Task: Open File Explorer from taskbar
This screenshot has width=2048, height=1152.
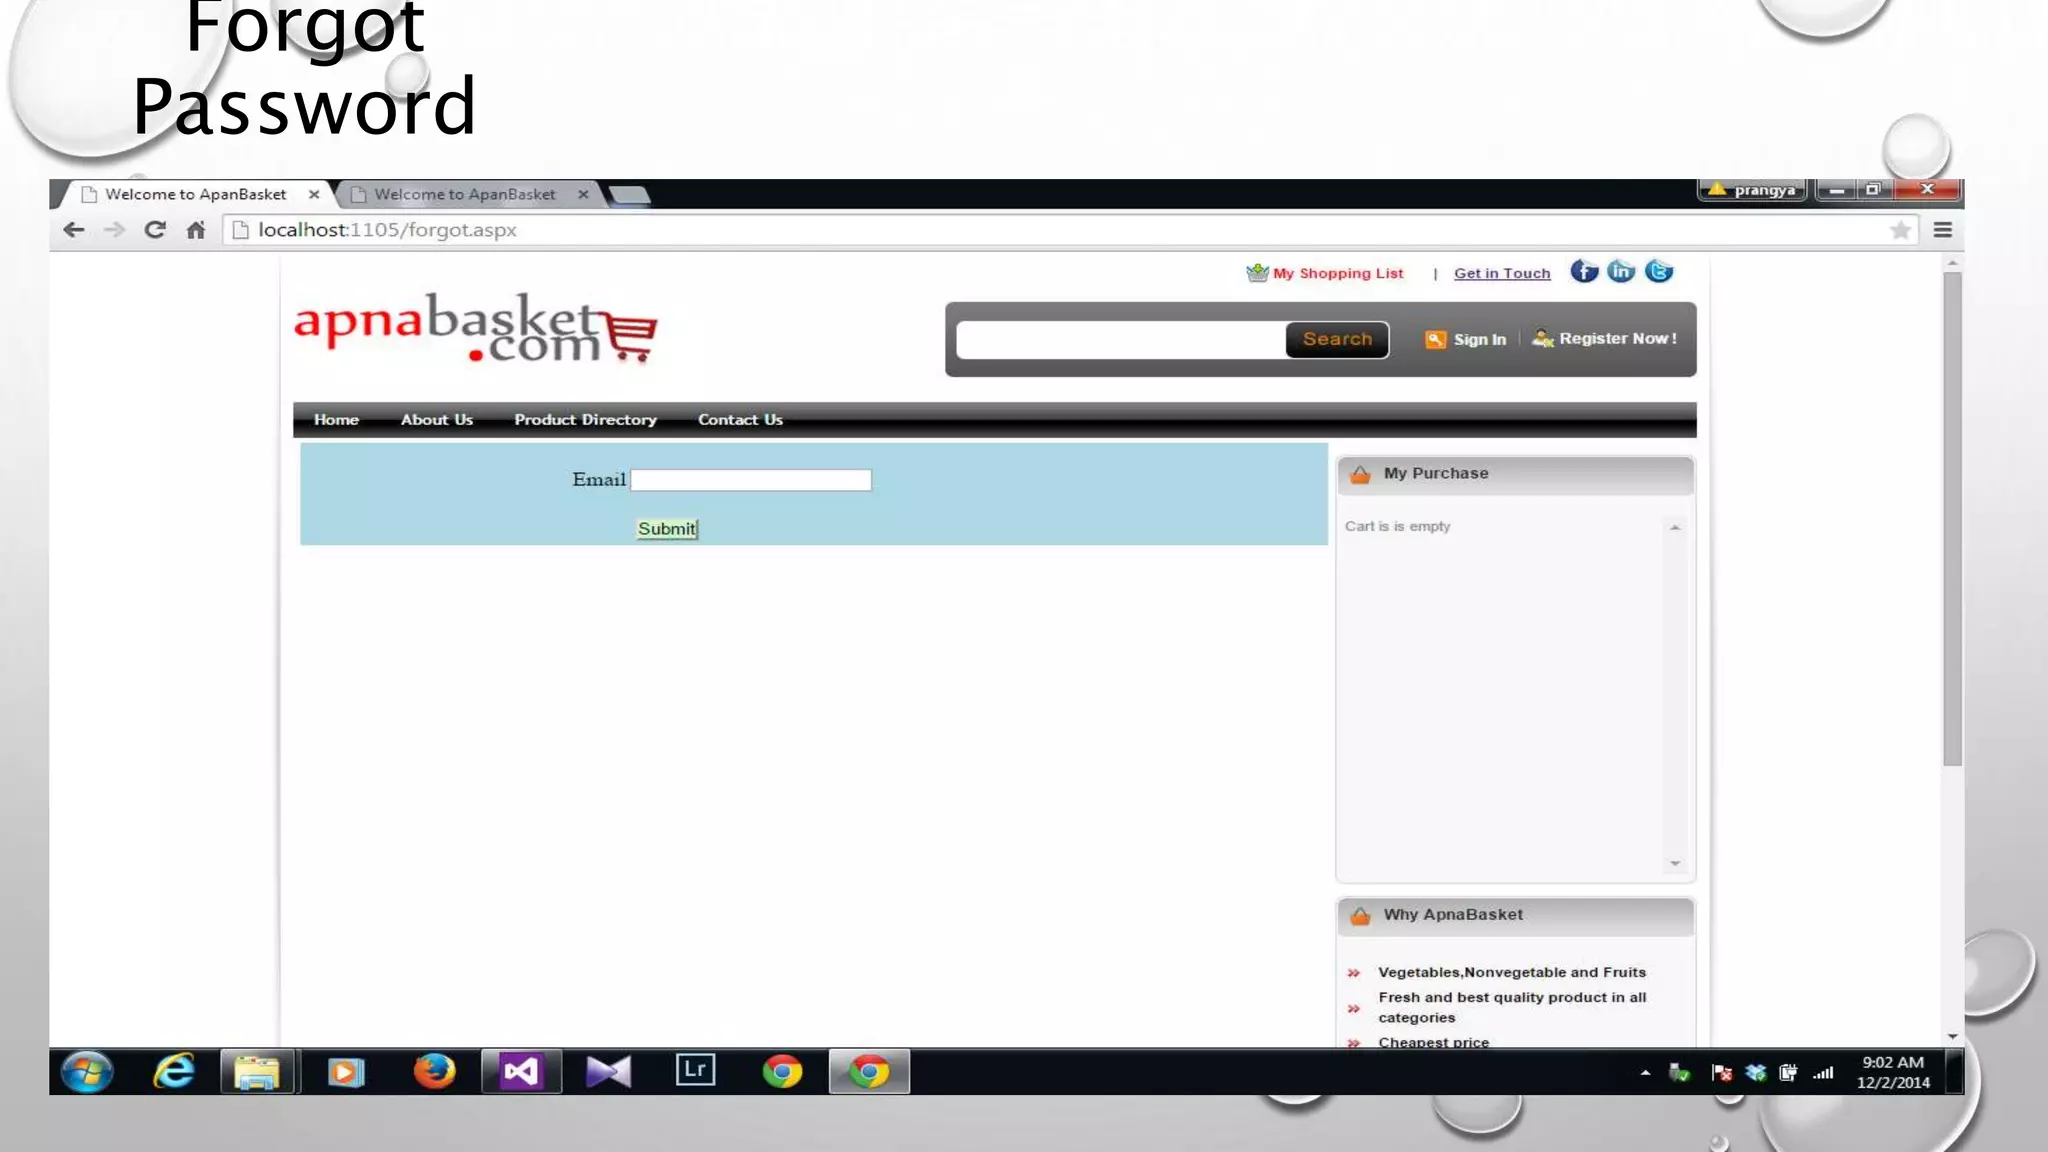Action: tap(257, 1072)
